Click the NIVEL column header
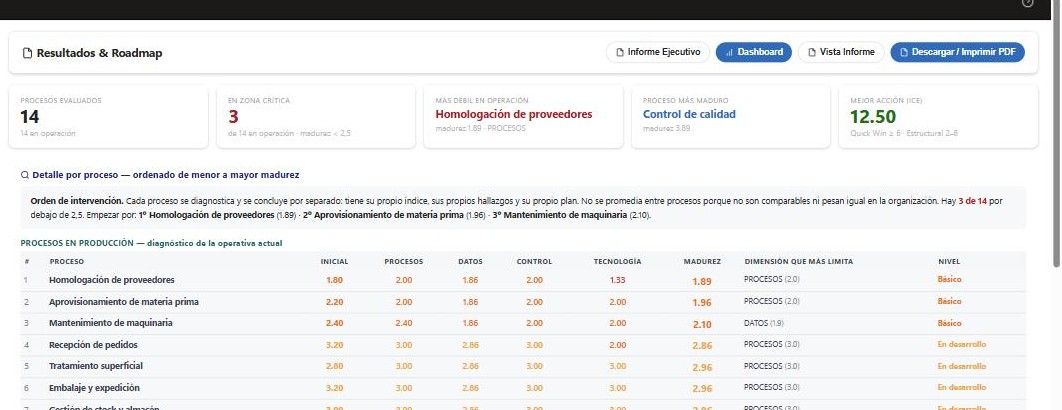 point(949,262)
